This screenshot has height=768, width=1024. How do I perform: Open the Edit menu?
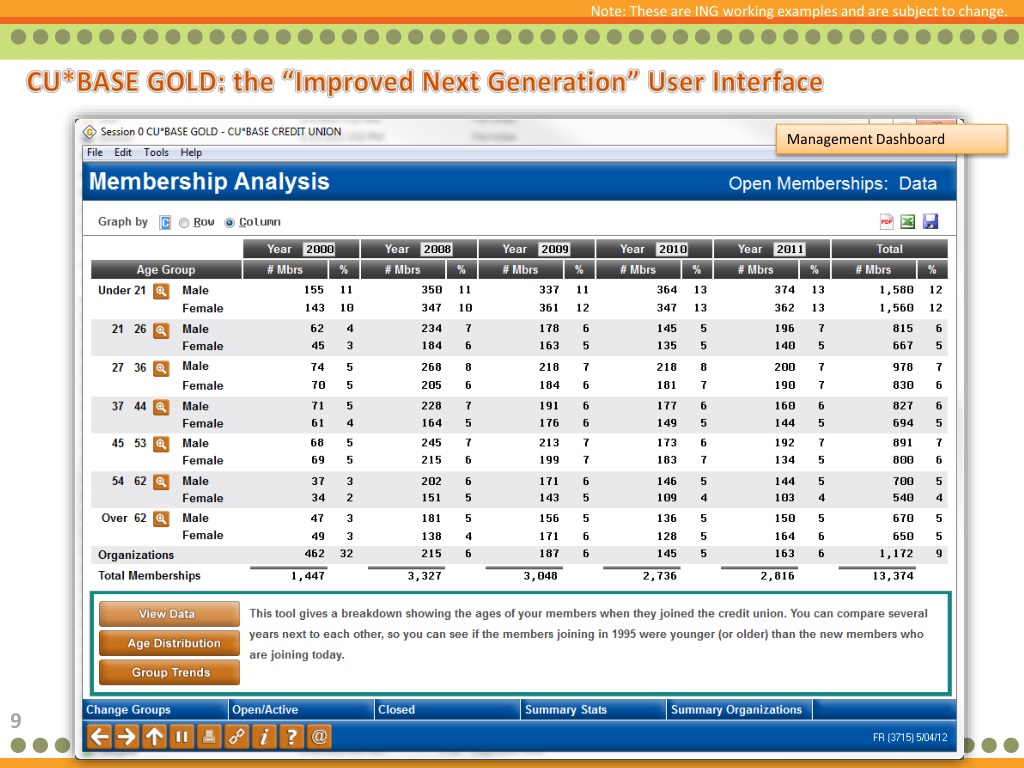[x=123, y=152]
